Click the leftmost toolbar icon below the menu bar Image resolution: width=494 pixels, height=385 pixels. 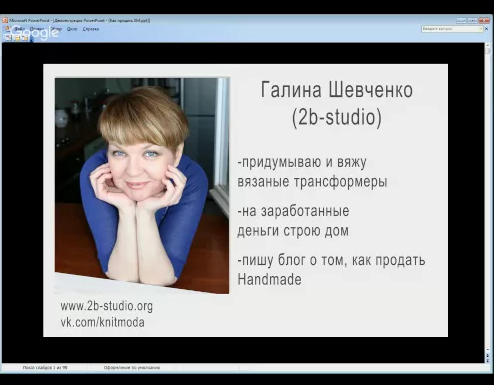(8, 38)
